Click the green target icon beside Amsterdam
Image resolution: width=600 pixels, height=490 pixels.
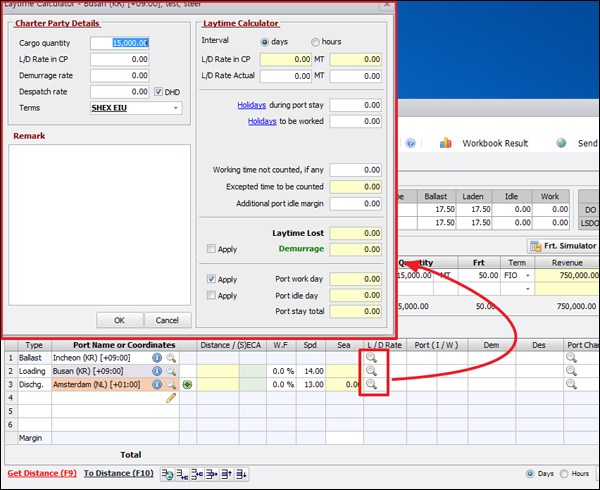click(x=187, y=384)
